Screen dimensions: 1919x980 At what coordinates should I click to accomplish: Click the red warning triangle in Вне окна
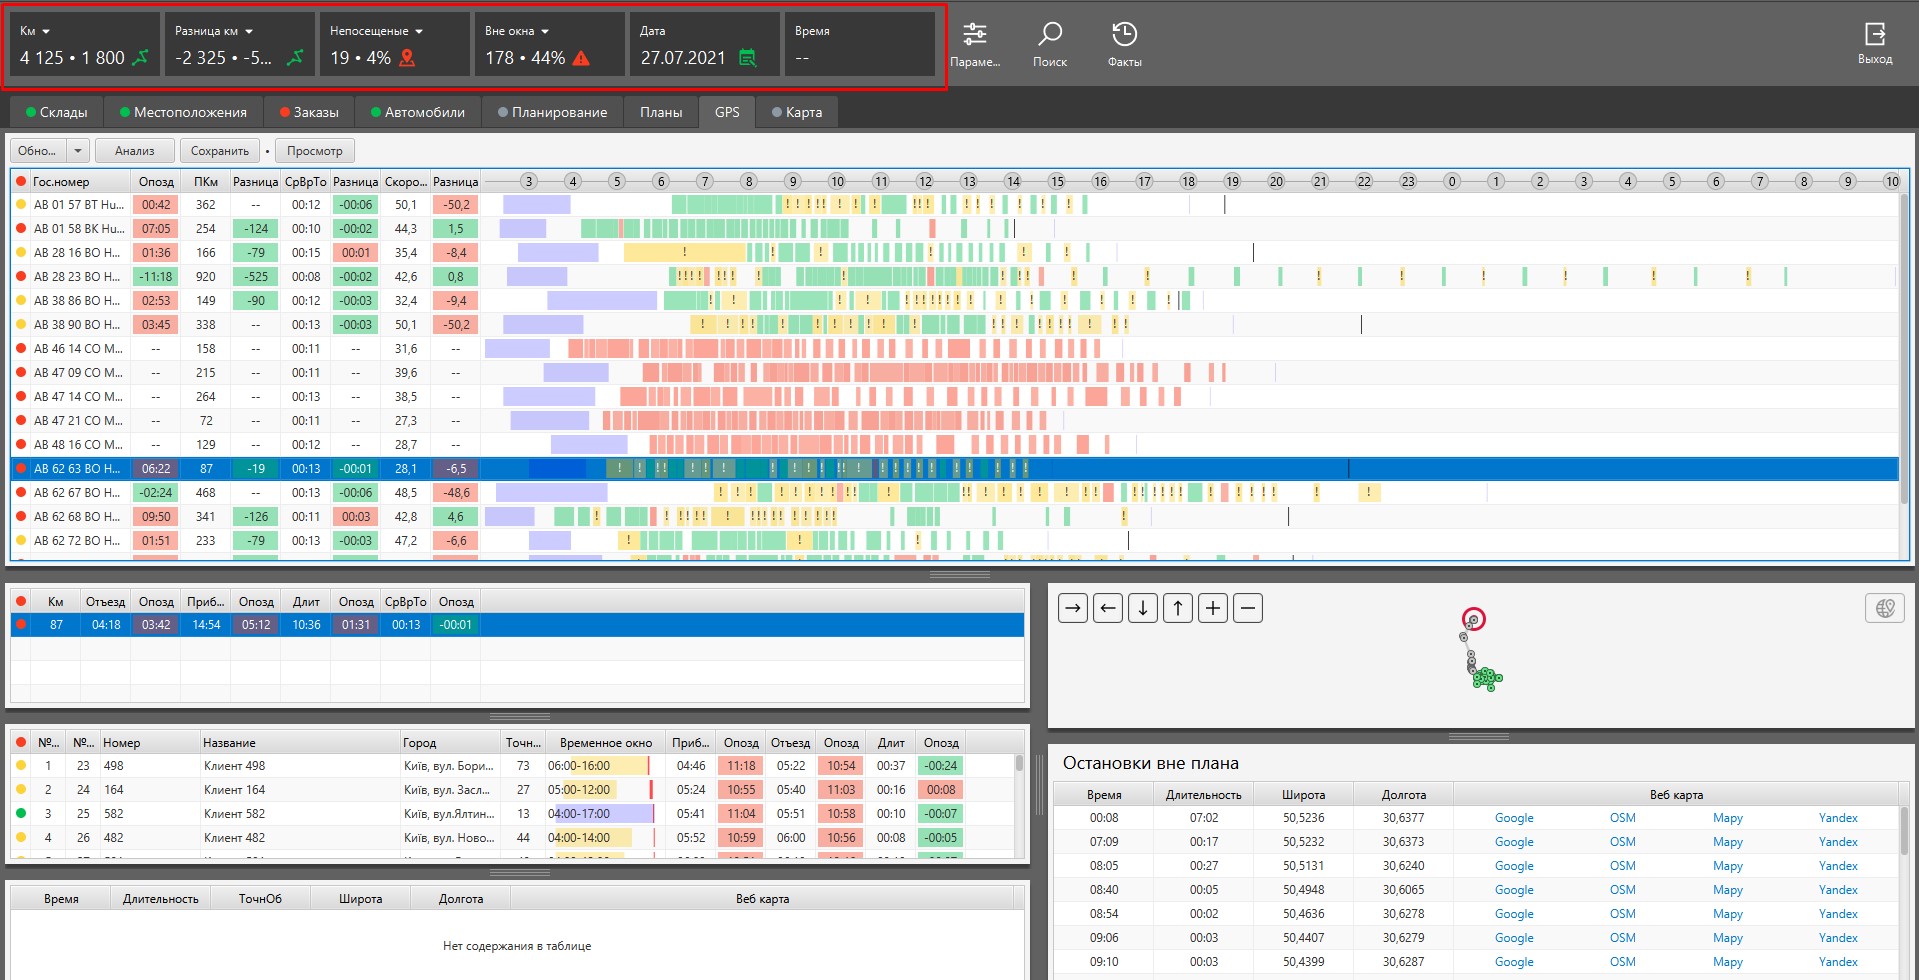point(581,58)
